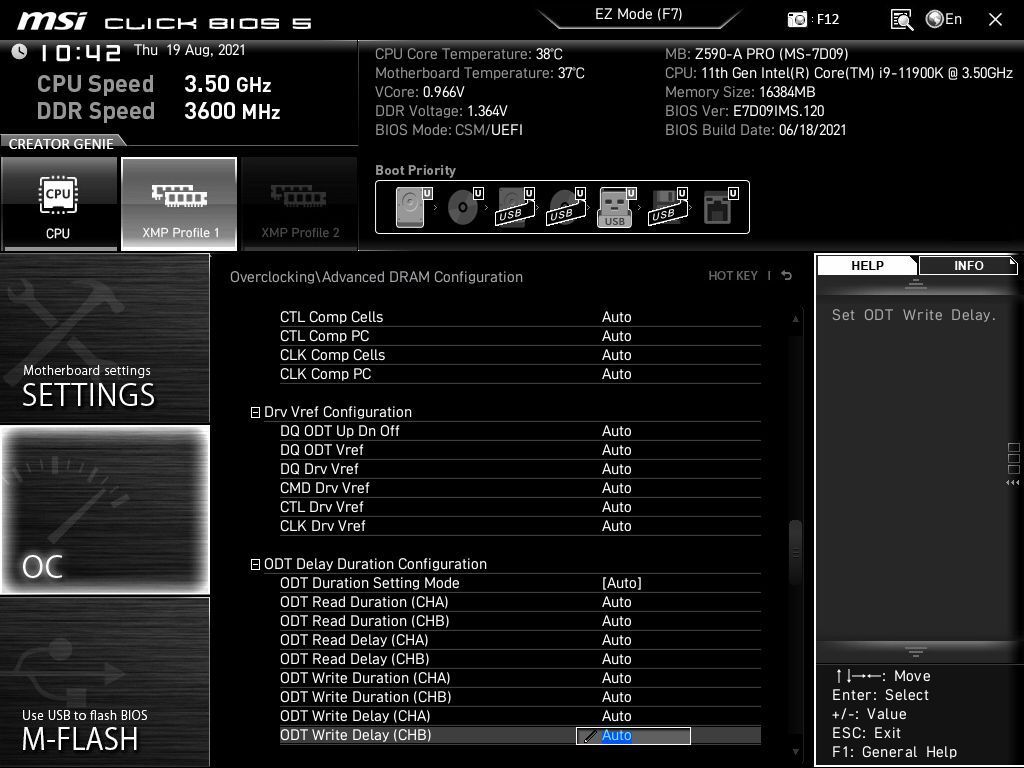Collapse the ODT Delay Duration Configuration group

coord(255,565)
